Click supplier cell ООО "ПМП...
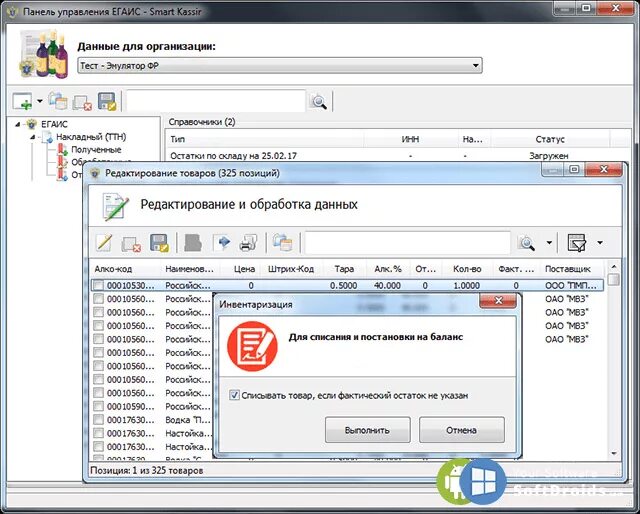Screen dimensions: 640x514 tap(571, 285)
